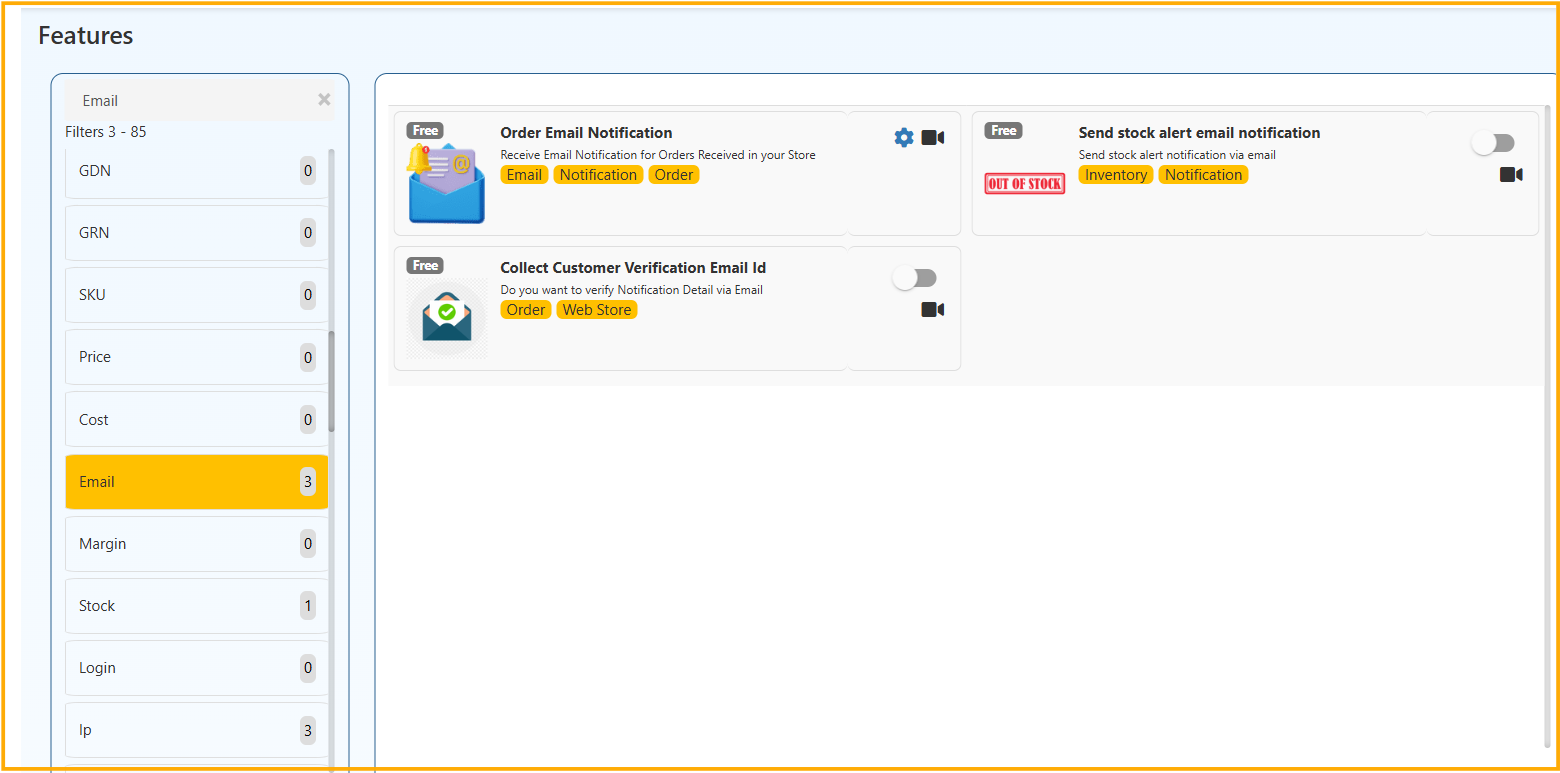The image size is (1560, 773).
Task: Click the Inventory tag on stock alert
Action: pos(1116,175)
